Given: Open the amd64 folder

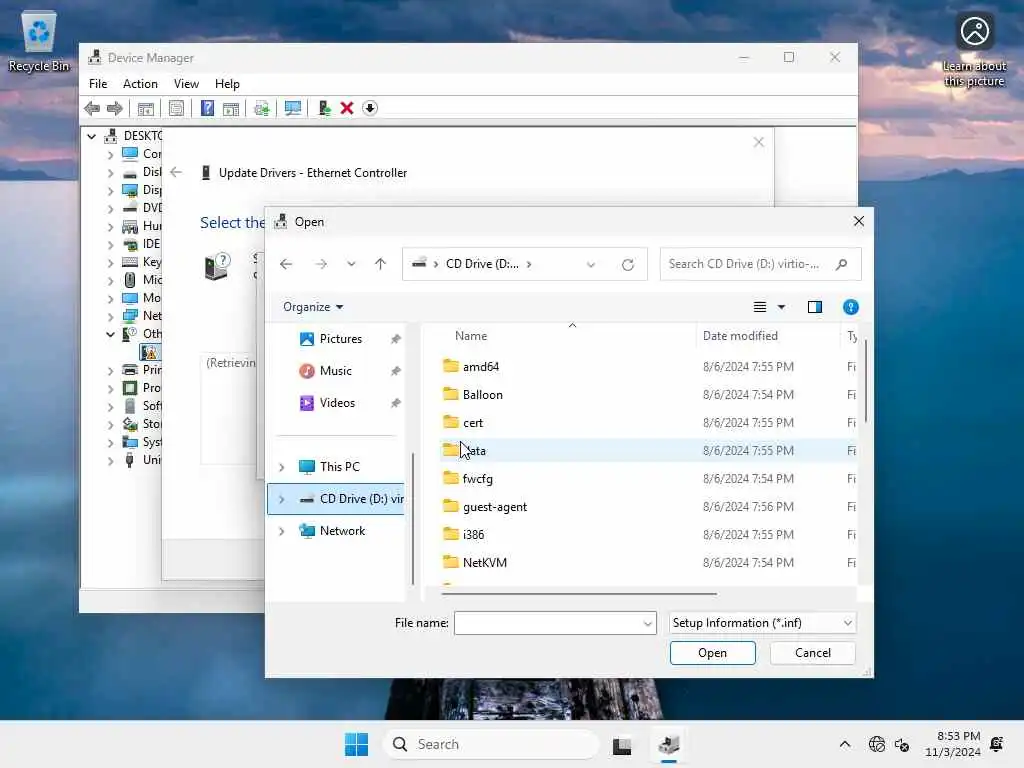Looking at the screenshot, I should tap(481, 366).
